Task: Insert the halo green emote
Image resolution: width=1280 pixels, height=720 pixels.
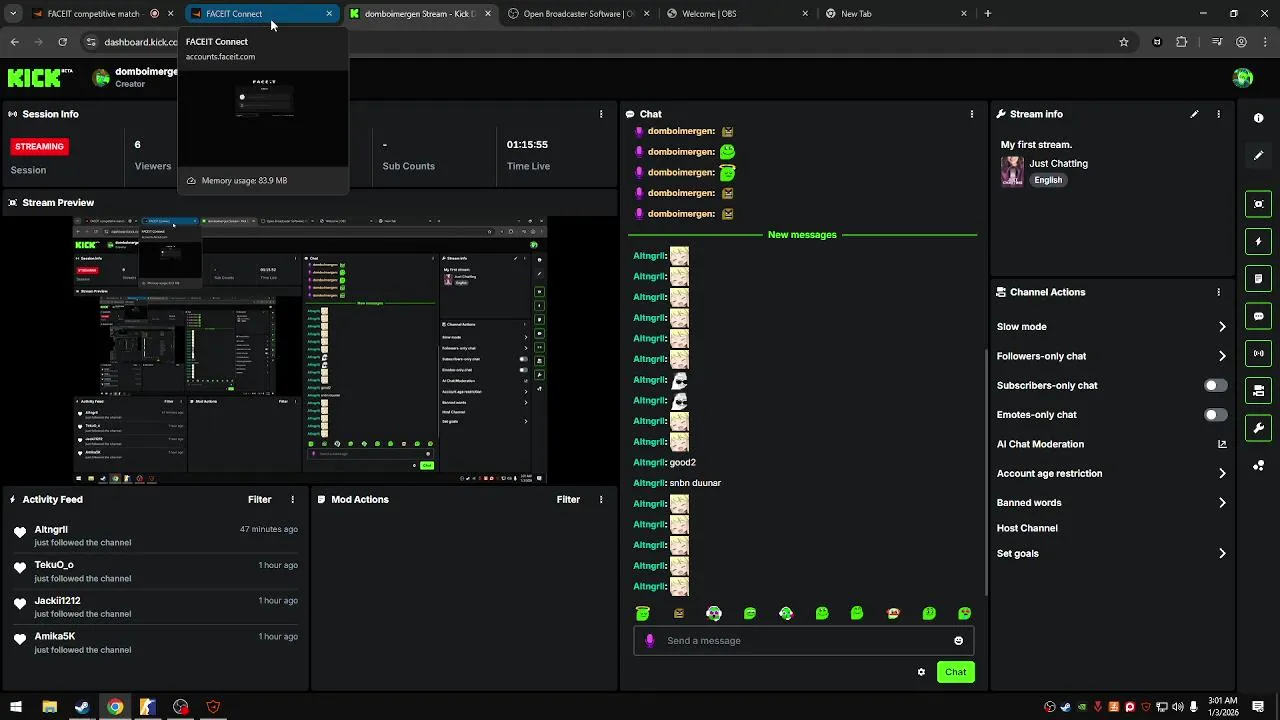Action: point(643,613)
